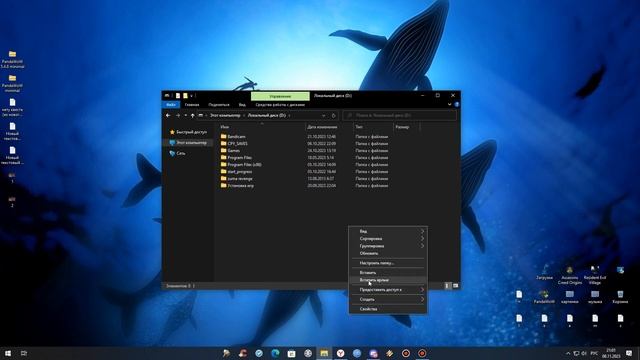The image size is (640, 360).
Task: Switch to large icons view in status bar
Action: point(456,286)
